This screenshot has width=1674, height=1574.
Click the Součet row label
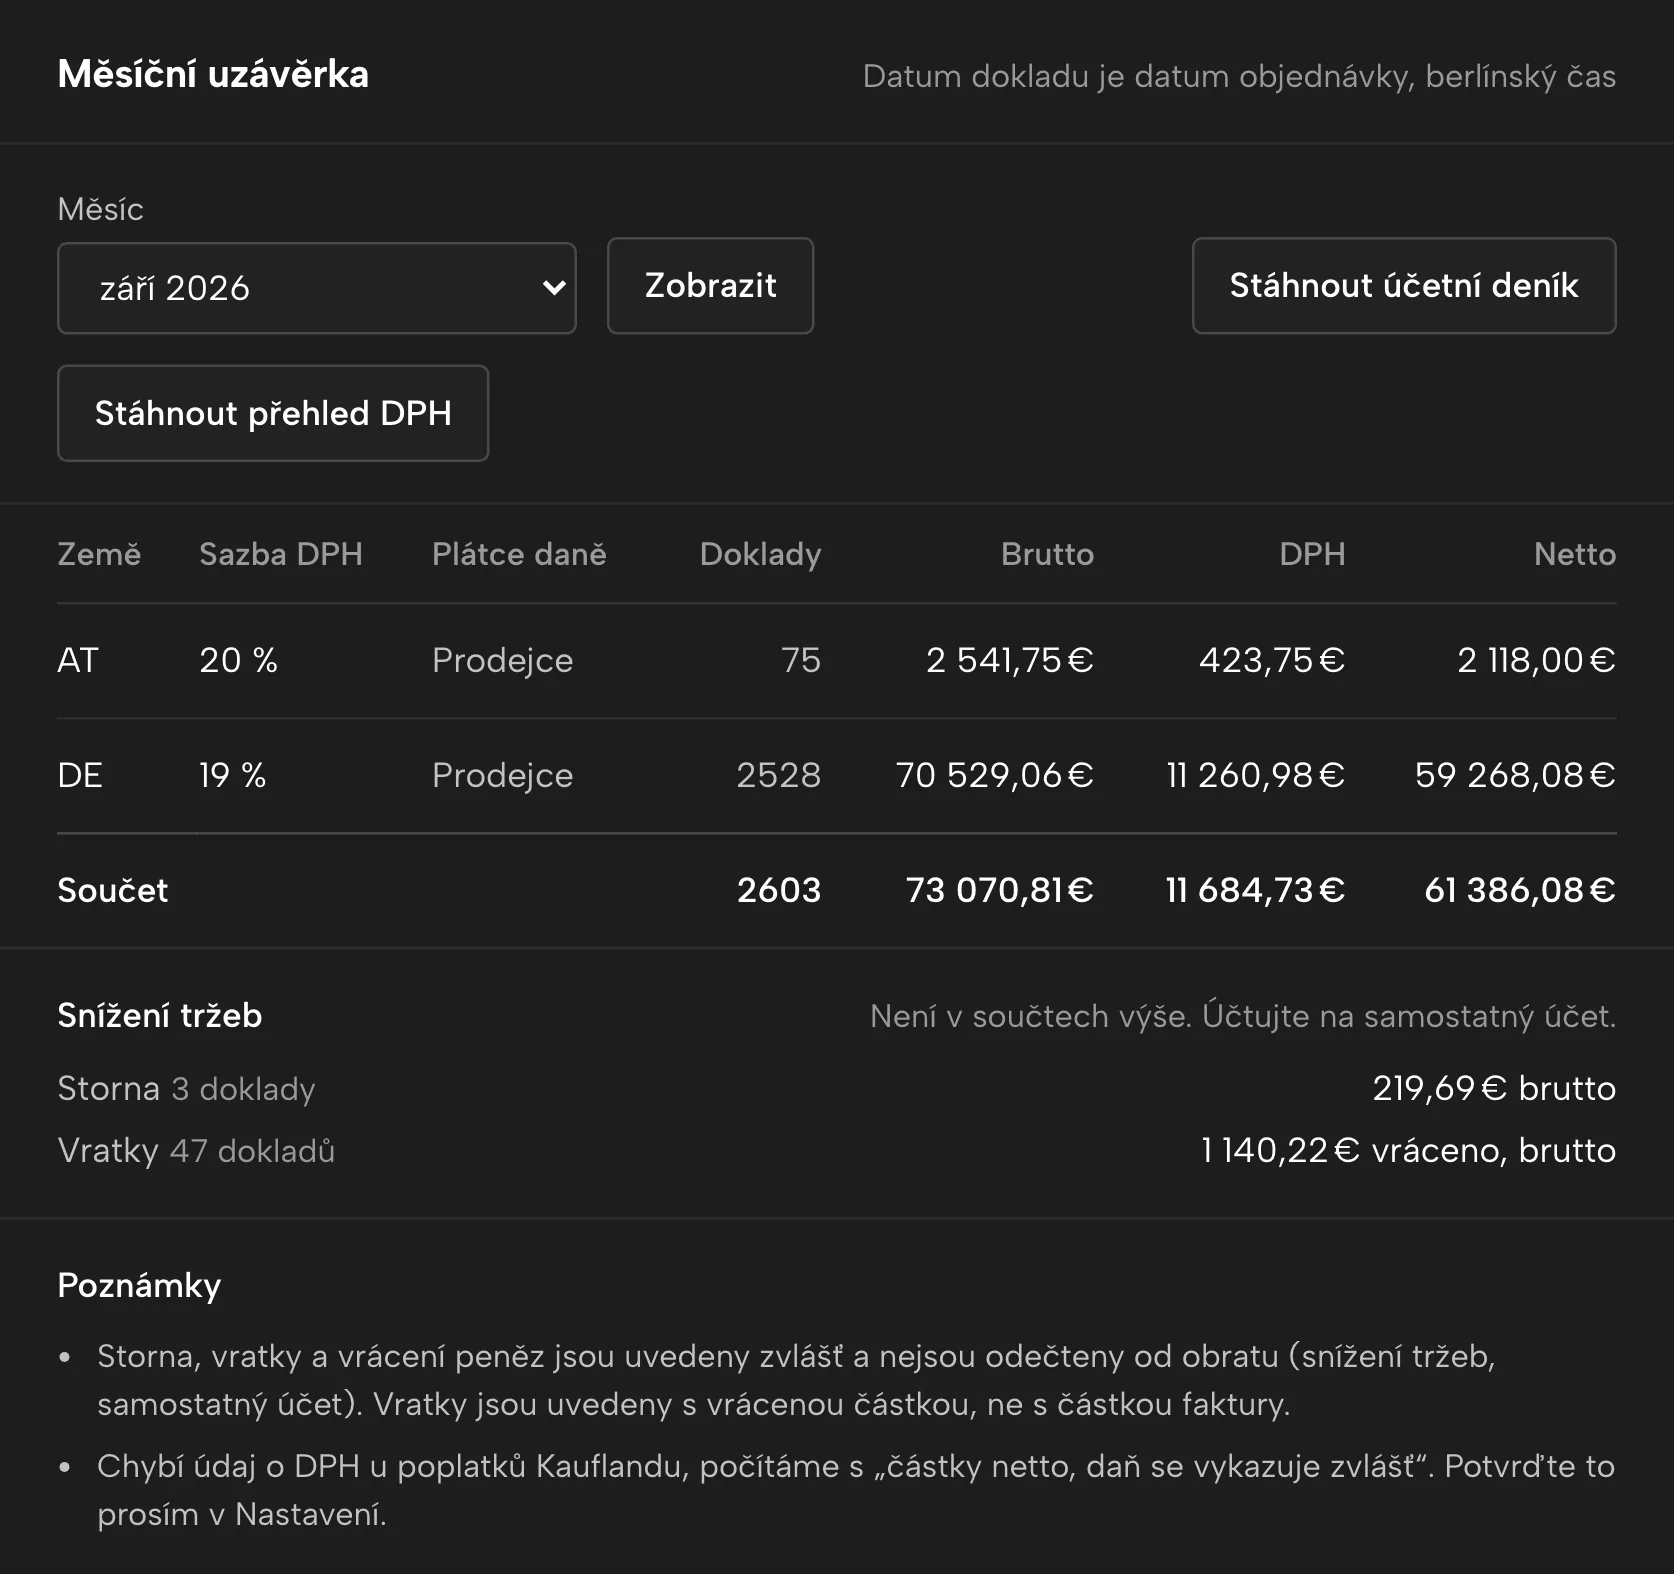[113, 890]
